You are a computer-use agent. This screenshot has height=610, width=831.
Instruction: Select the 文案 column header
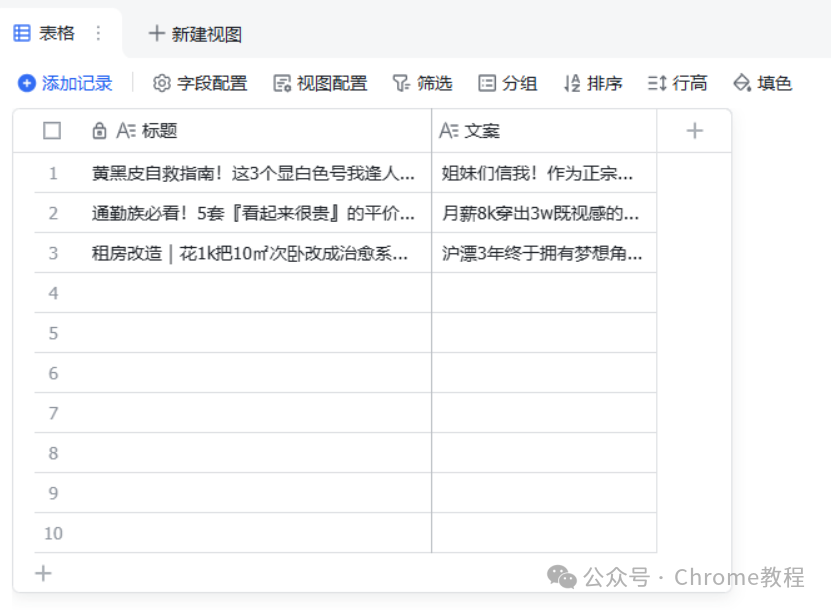(544, 130)
